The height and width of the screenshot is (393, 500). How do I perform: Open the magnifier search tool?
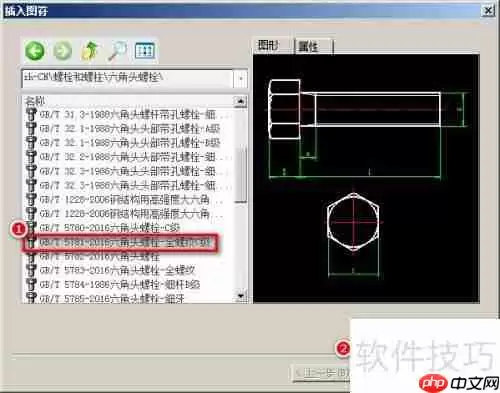[x=117, y=51]
